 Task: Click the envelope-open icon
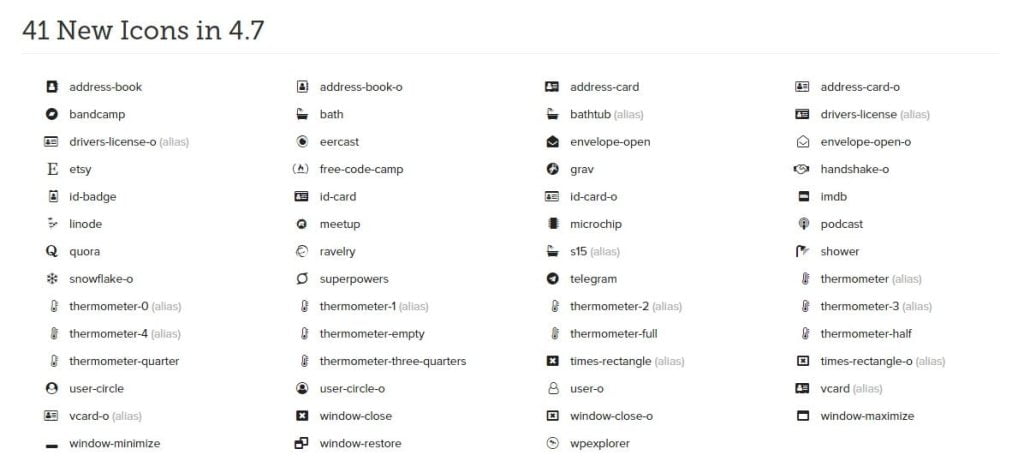pos(552,142)
